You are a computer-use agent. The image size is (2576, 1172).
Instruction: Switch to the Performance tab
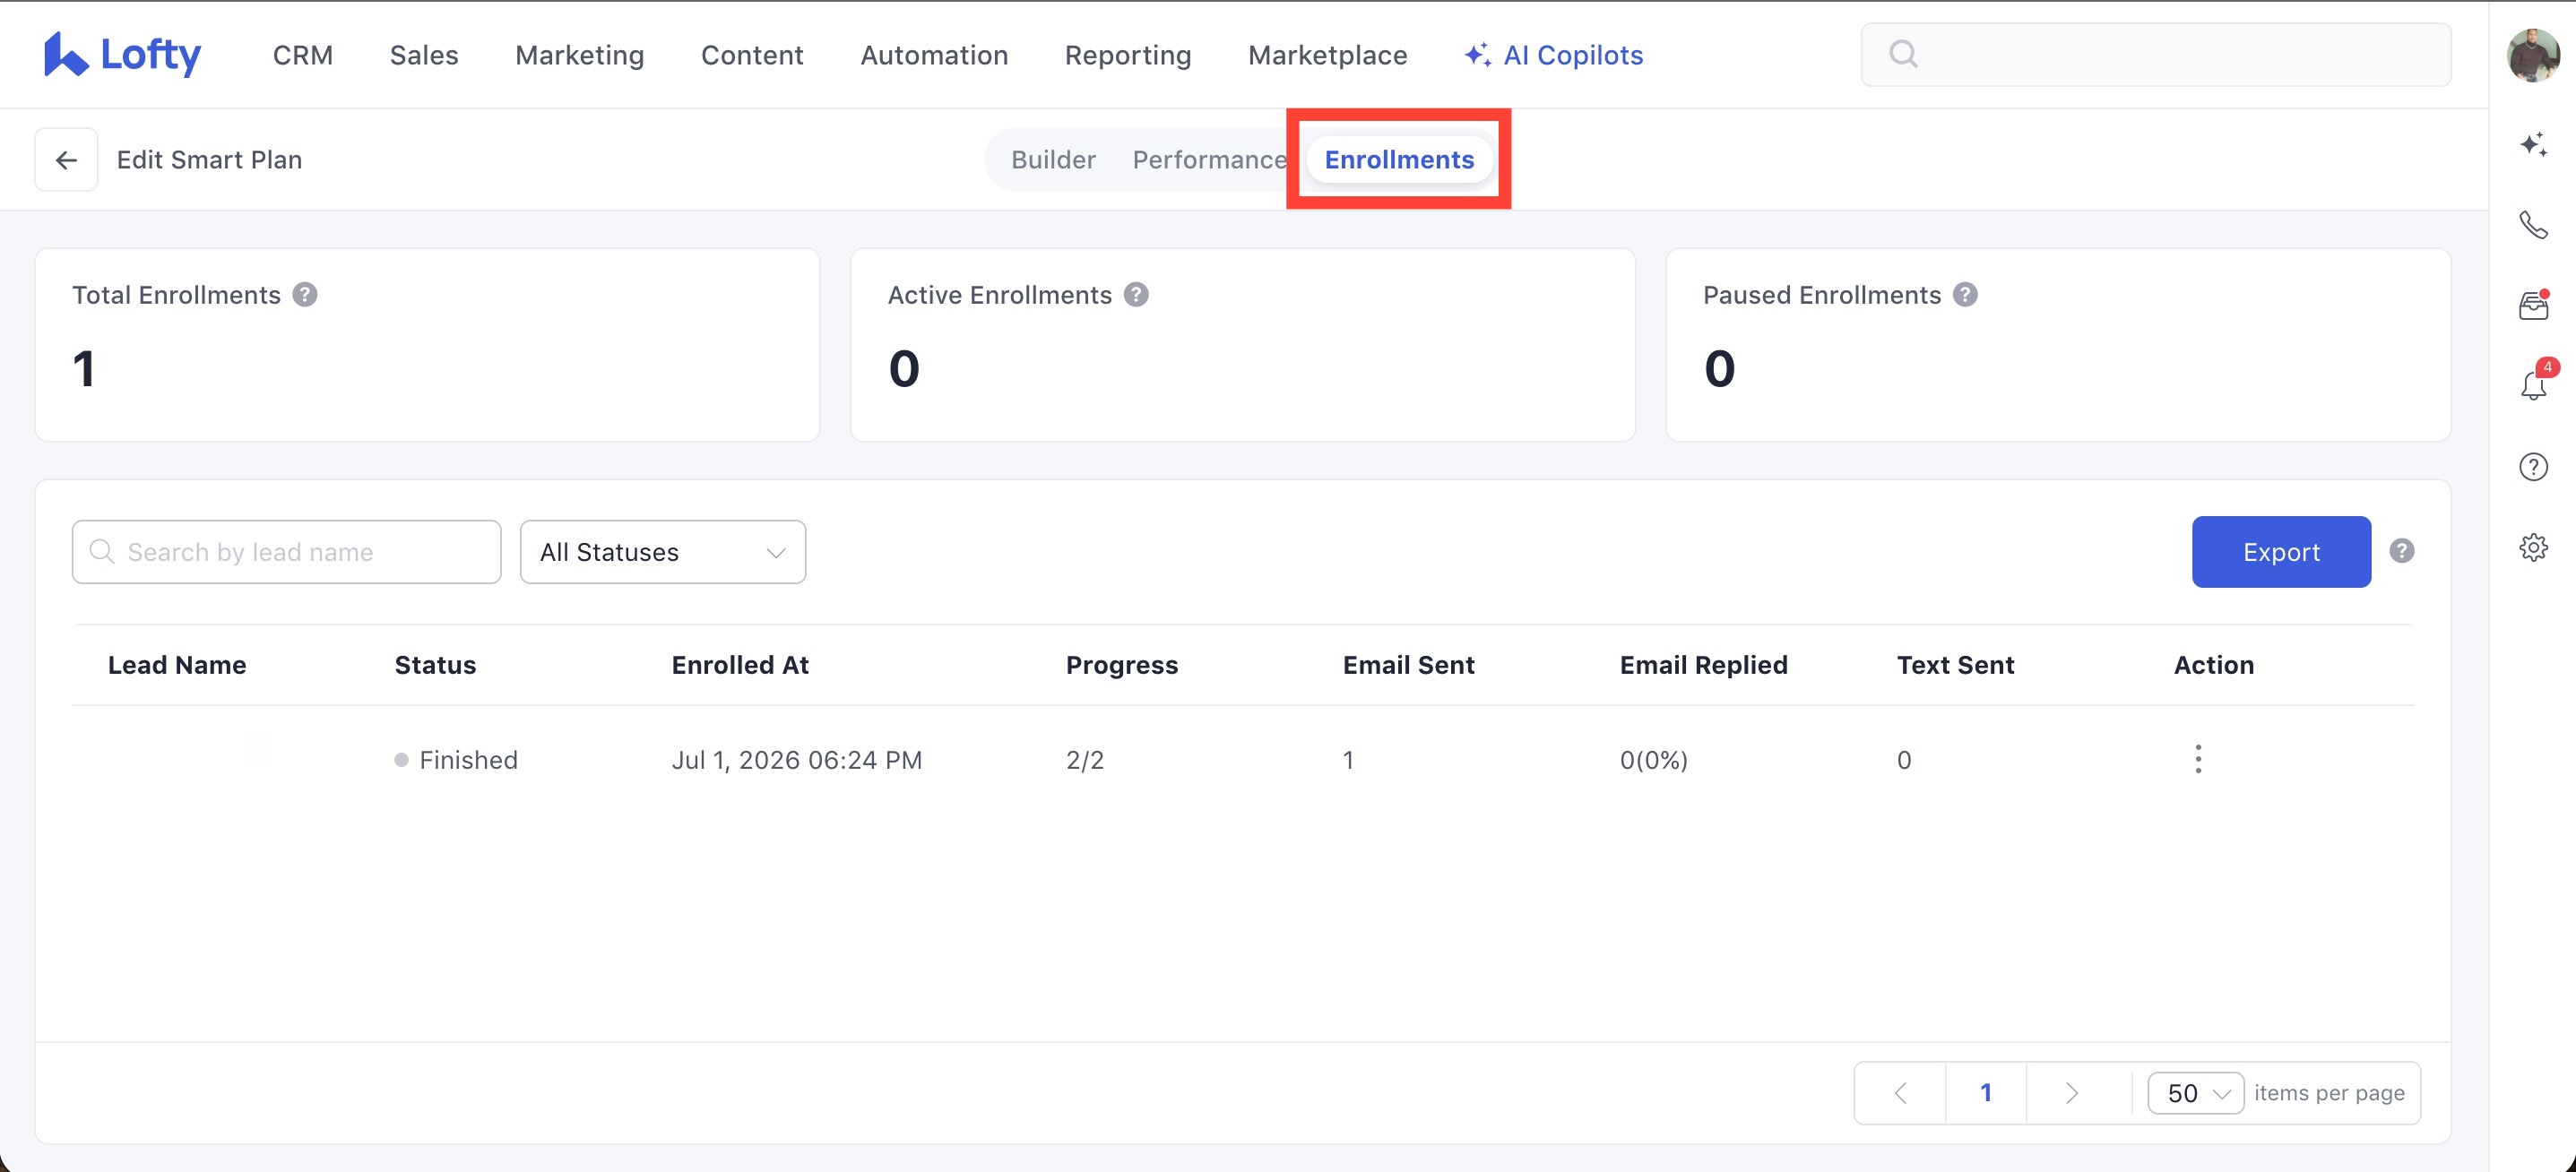[1210, 160]
